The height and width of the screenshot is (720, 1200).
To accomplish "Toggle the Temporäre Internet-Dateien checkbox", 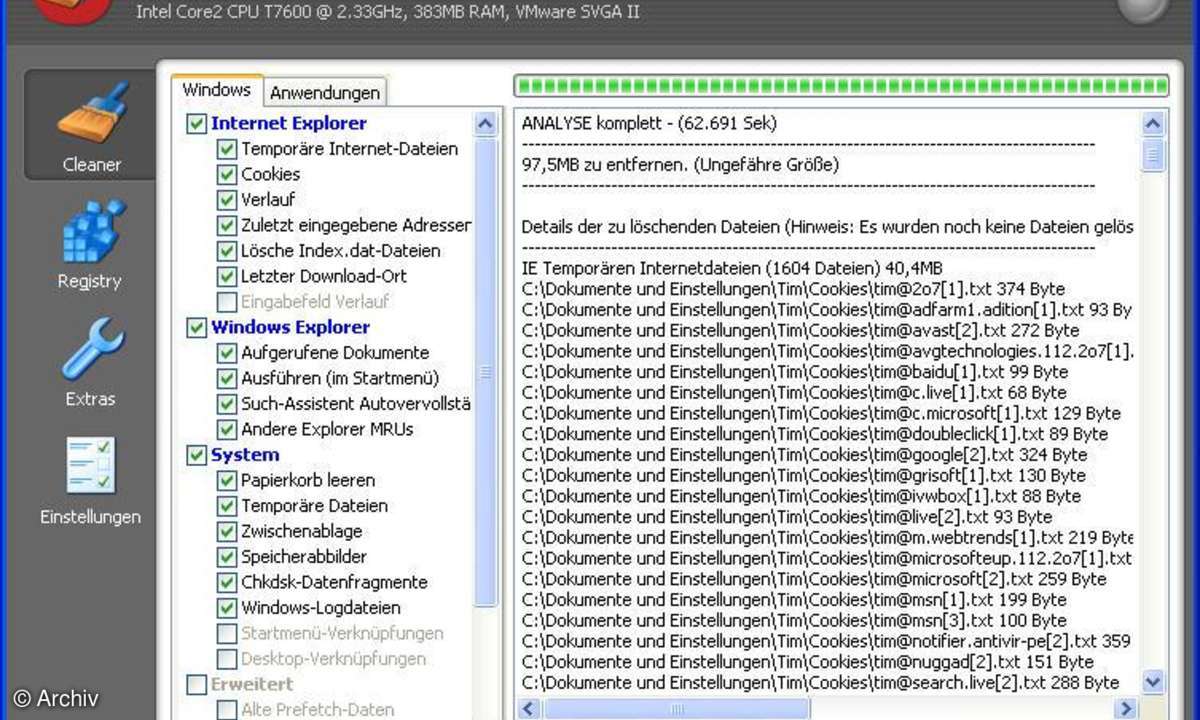I will [227, 149].
